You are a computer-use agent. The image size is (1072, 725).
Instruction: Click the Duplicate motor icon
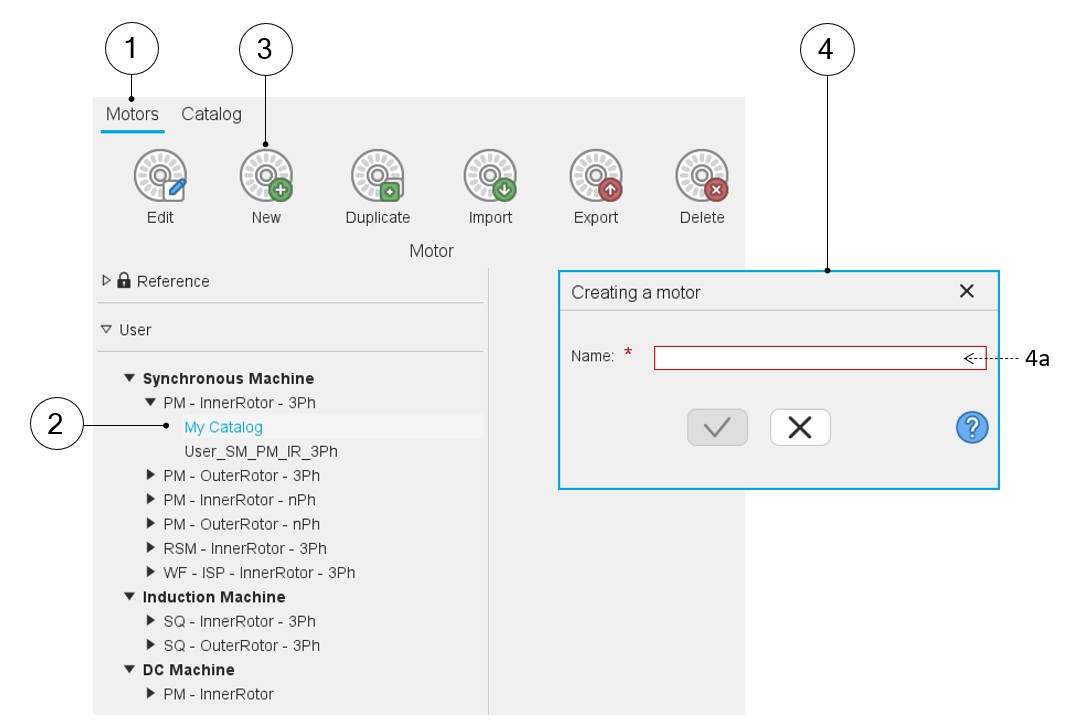(x=377, y=176)
